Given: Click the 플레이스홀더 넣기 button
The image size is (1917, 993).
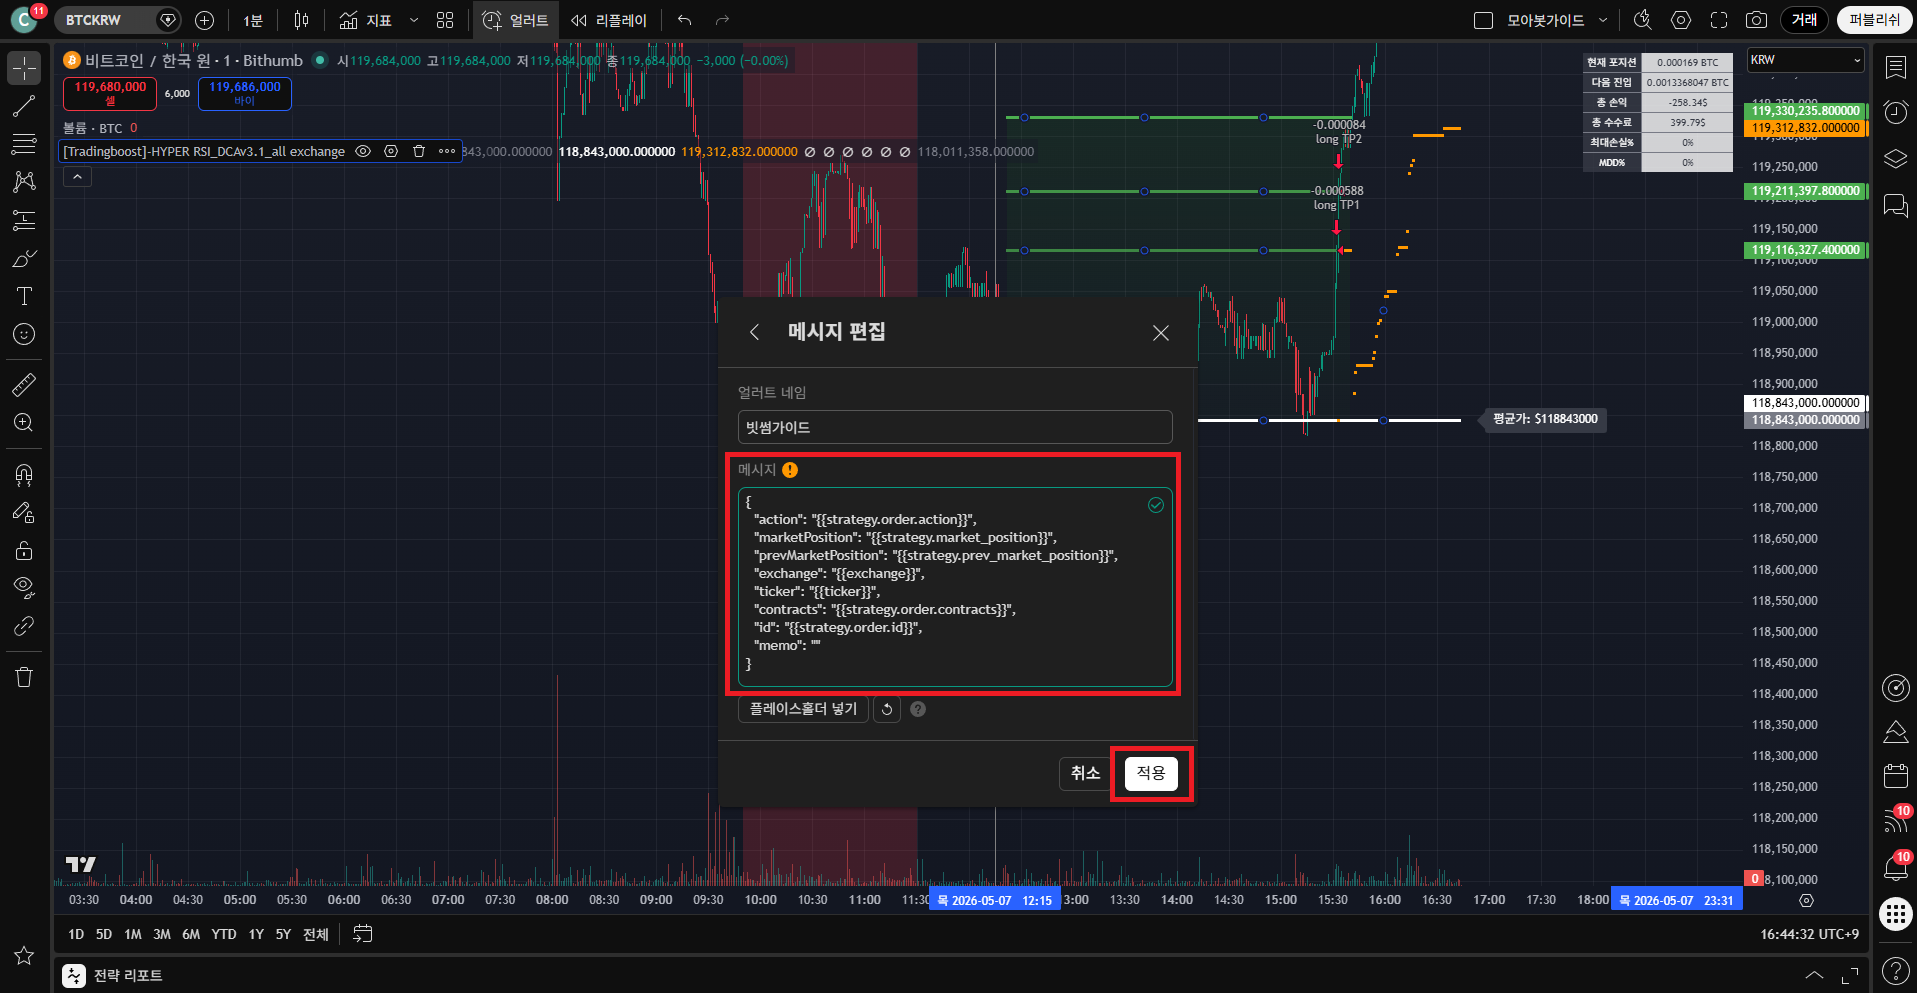Looking at the screenshot, I should click(803, 709).
